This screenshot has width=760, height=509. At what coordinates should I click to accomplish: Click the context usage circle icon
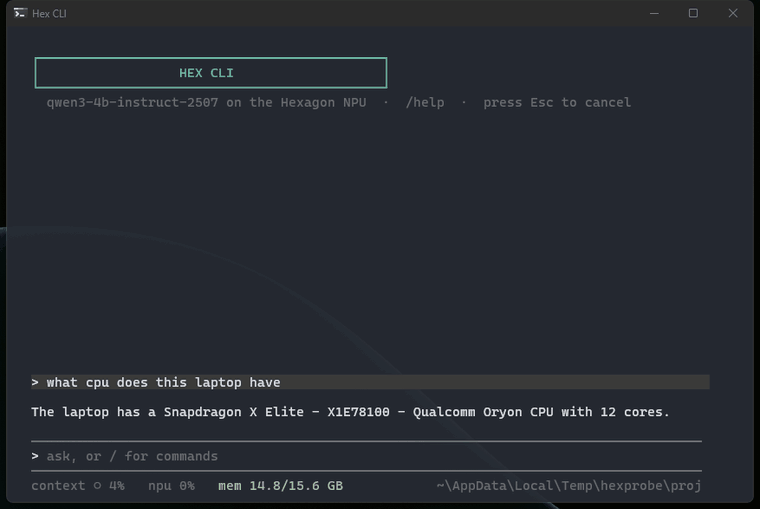(97, 485)
